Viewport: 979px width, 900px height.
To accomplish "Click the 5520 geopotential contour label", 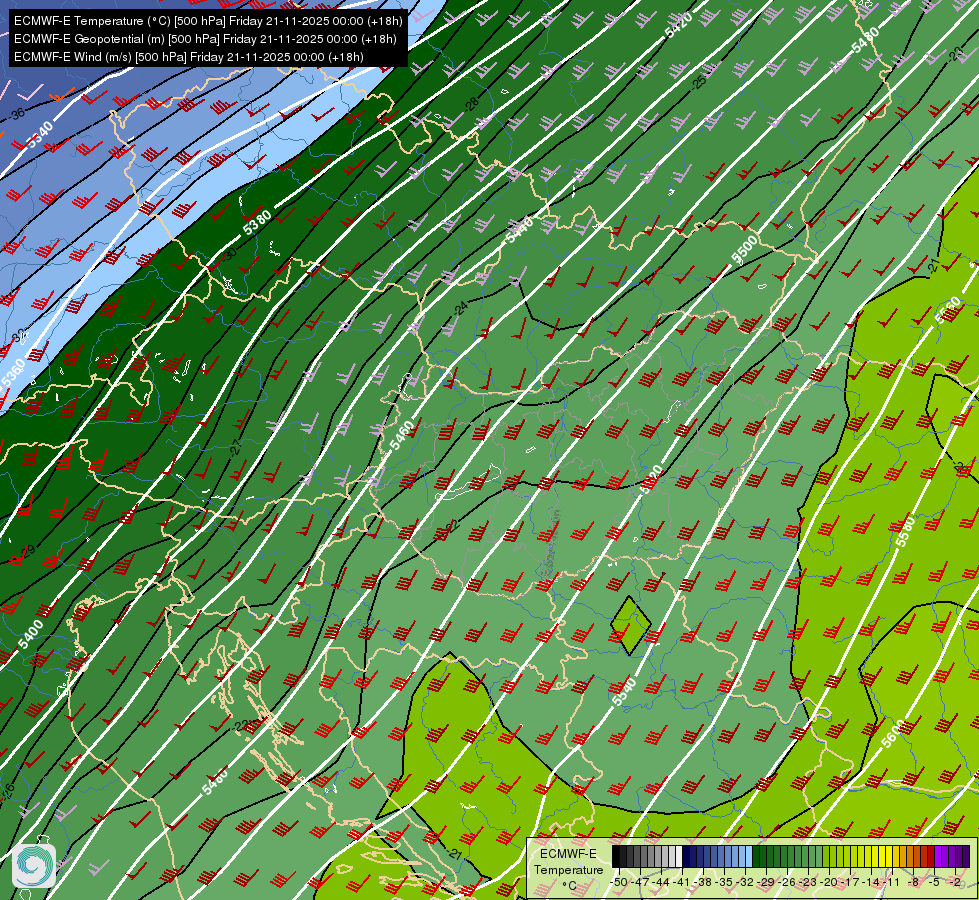I will [651, 479].
